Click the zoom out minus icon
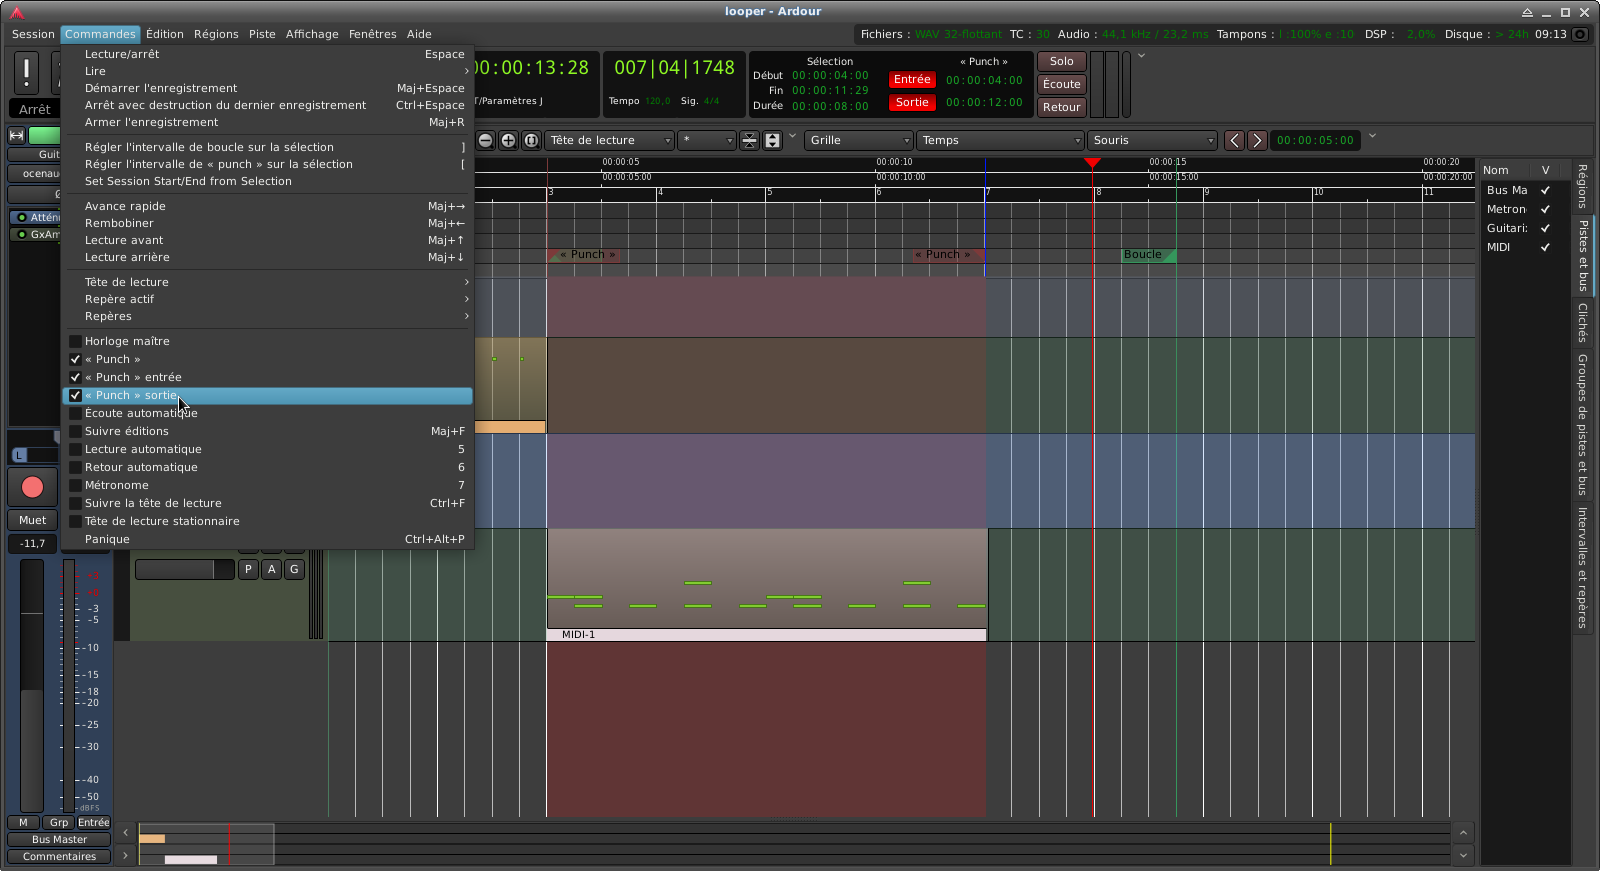The height and width of the screenshot is (871, 1600). pos(486,141)
